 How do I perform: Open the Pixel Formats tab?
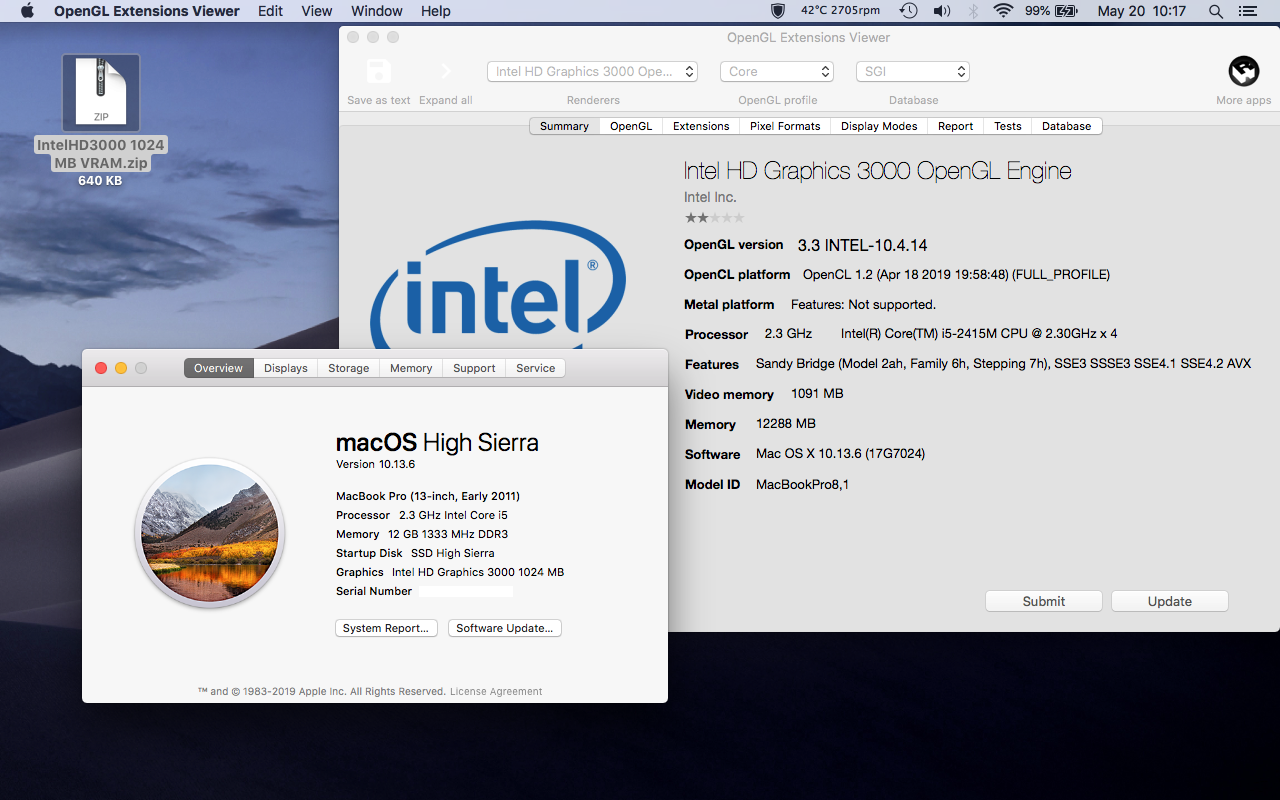tap(785, 126)
